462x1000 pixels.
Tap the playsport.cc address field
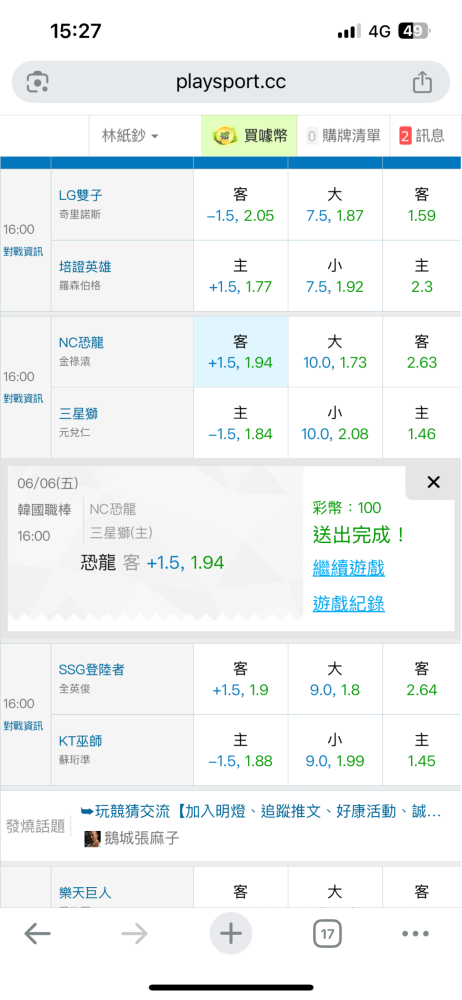coord(231,82)
